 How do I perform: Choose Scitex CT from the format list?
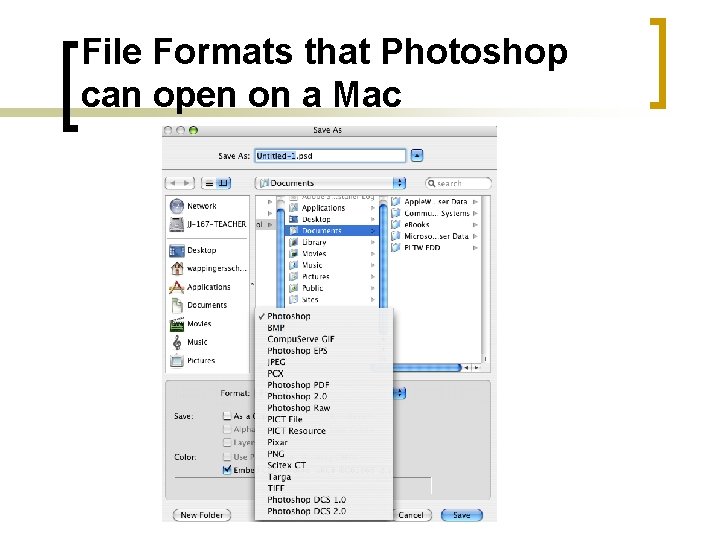tap(324, 466)
